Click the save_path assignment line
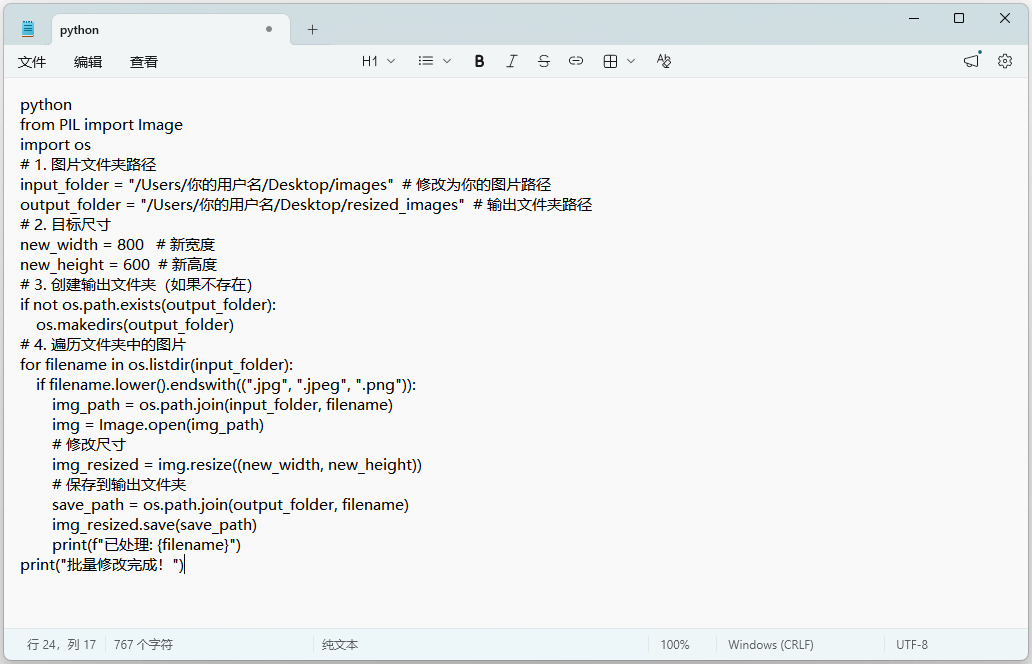The height and width of the screenshot is (664, 1032). (x=230, y=505)
